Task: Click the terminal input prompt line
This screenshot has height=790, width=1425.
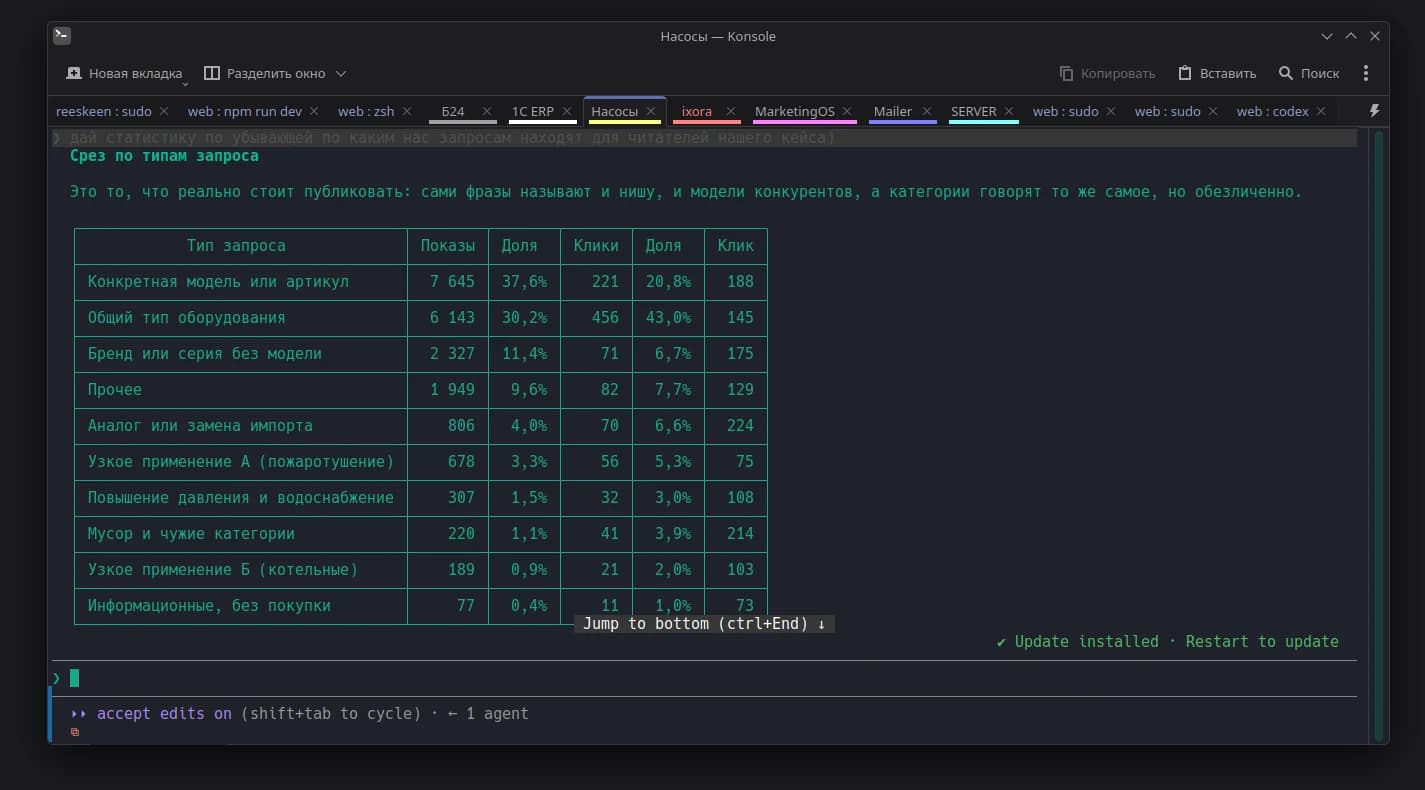Action: pos(704,678)
